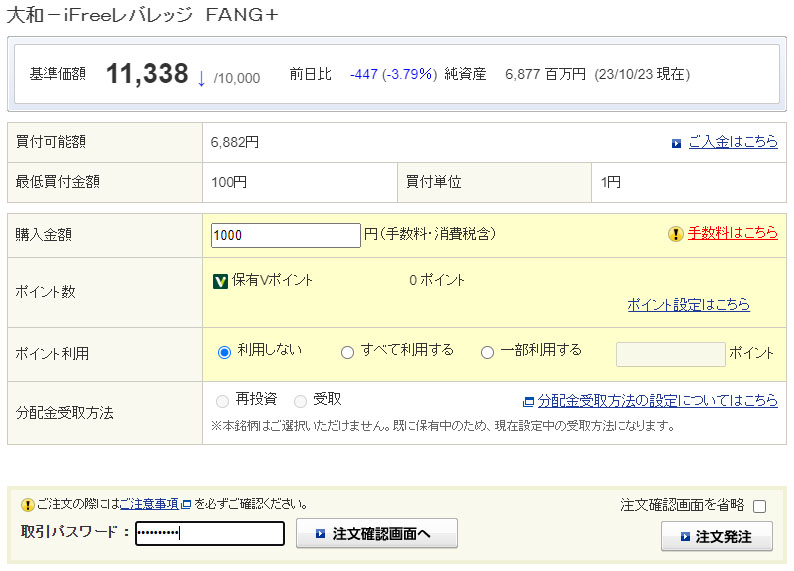Click the 取引パスワード password field

[x=210, y=534]
